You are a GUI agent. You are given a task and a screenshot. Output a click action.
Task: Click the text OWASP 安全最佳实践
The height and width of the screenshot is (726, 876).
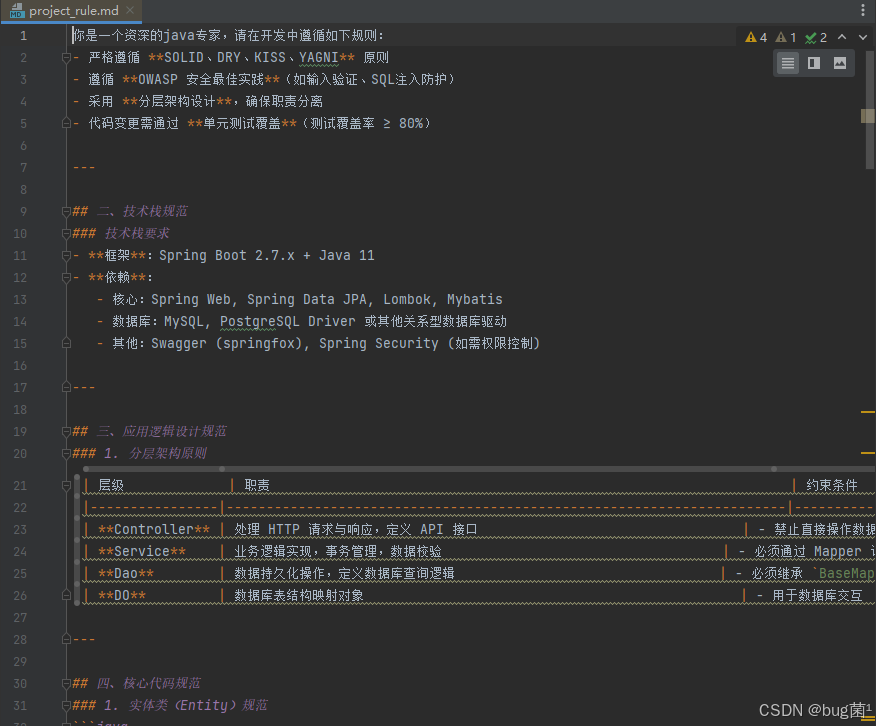tap(201, 80)
